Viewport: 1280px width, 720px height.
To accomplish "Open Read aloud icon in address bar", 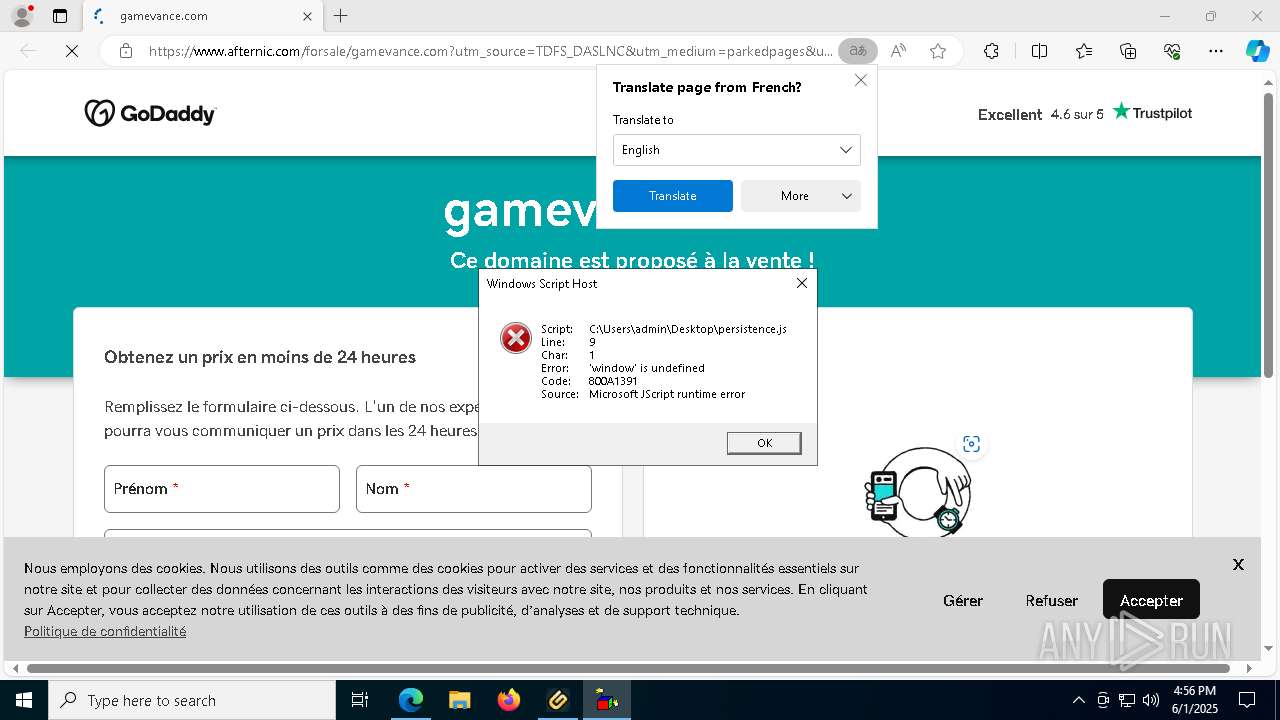I will tap(898, 51).
